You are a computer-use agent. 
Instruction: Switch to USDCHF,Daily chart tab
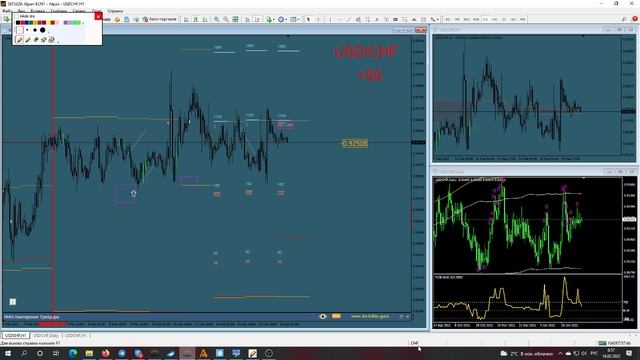tap(46, 336)
